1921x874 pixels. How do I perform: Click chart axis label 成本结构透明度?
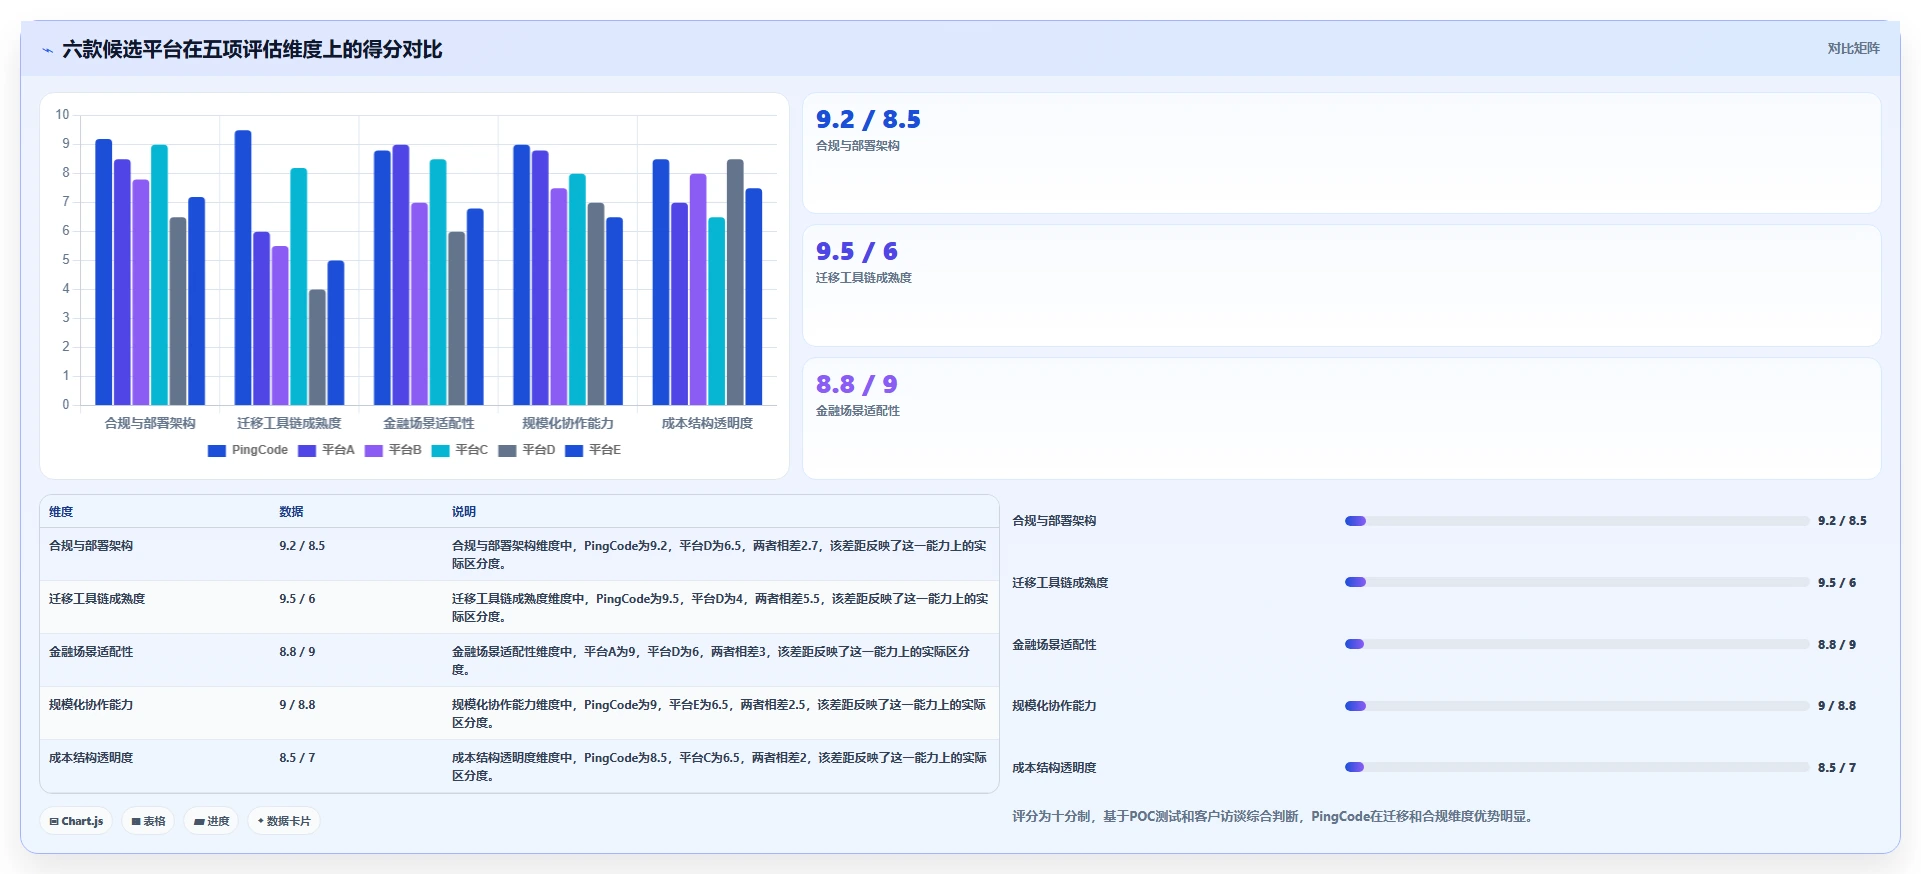[707, 423]
